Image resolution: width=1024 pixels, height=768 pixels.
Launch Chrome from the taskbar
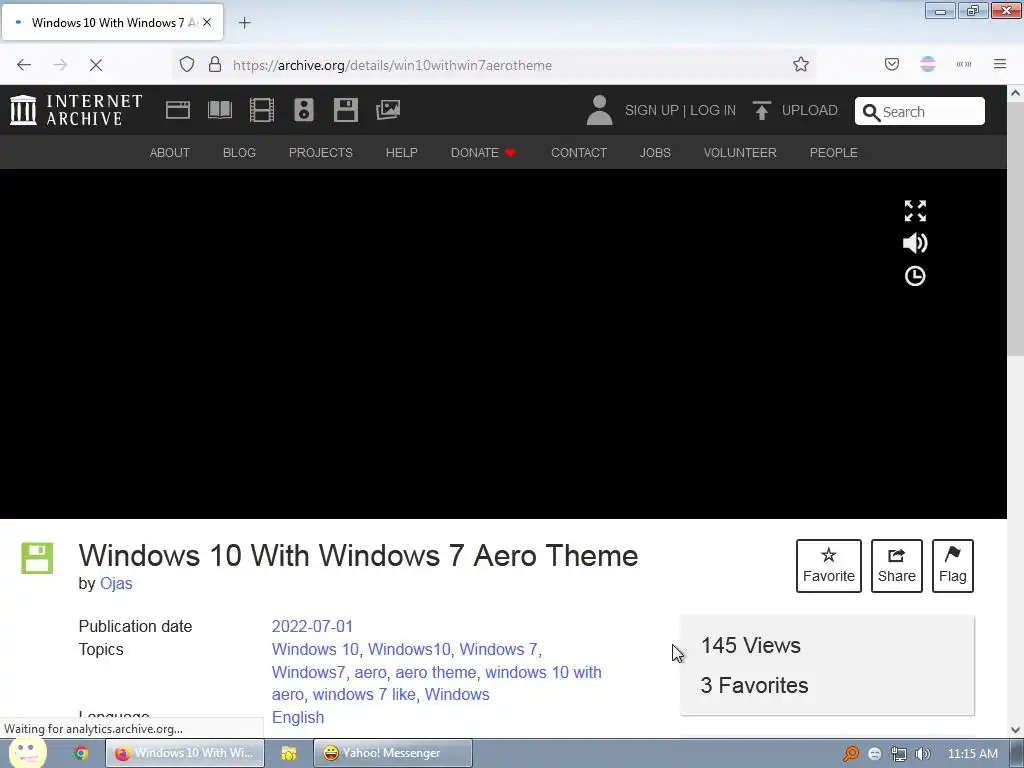[x=81, y=753]
